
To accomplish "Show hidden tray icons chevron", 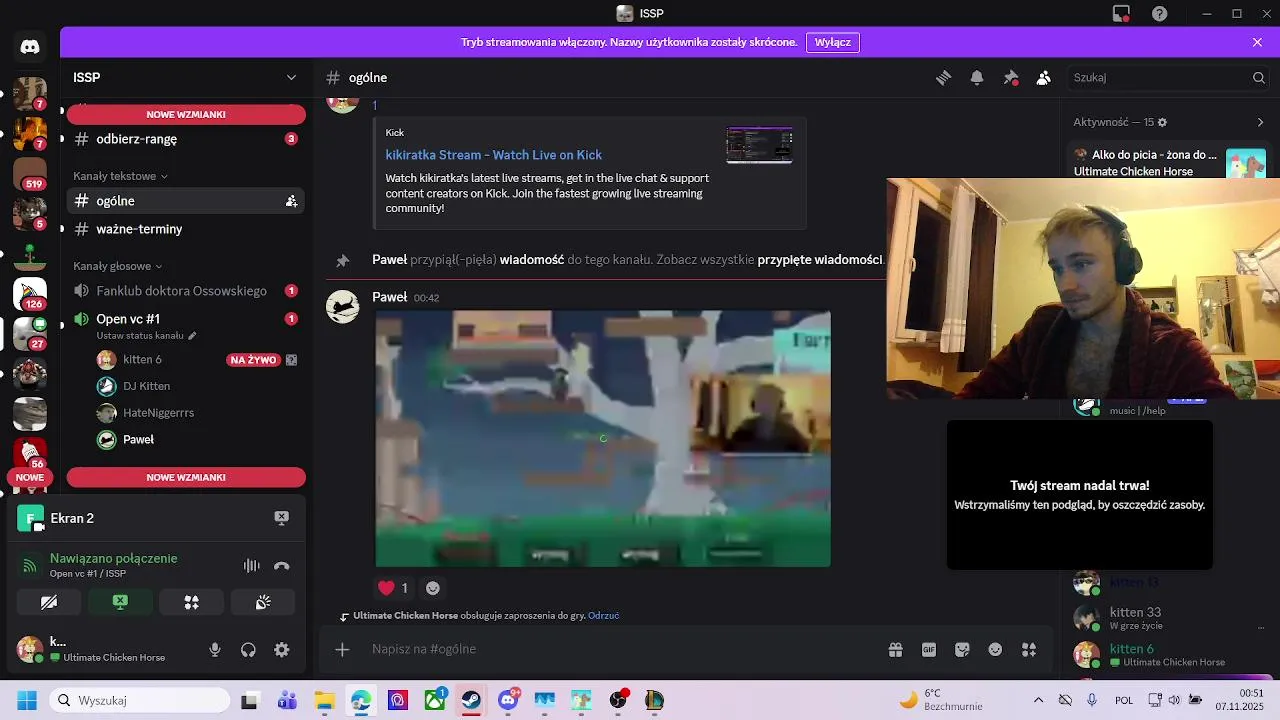I will 1038,700.
